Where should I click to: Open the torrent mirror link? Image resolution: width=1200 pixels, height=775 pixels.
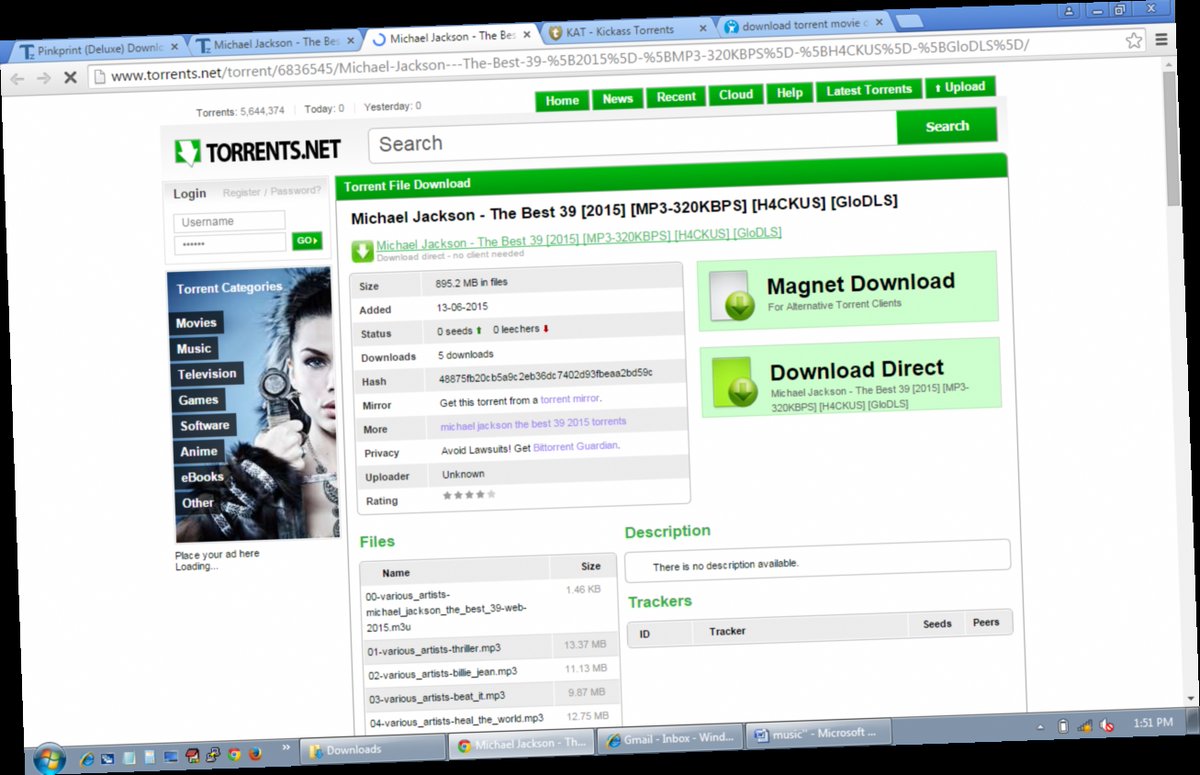tap(570, 398)
